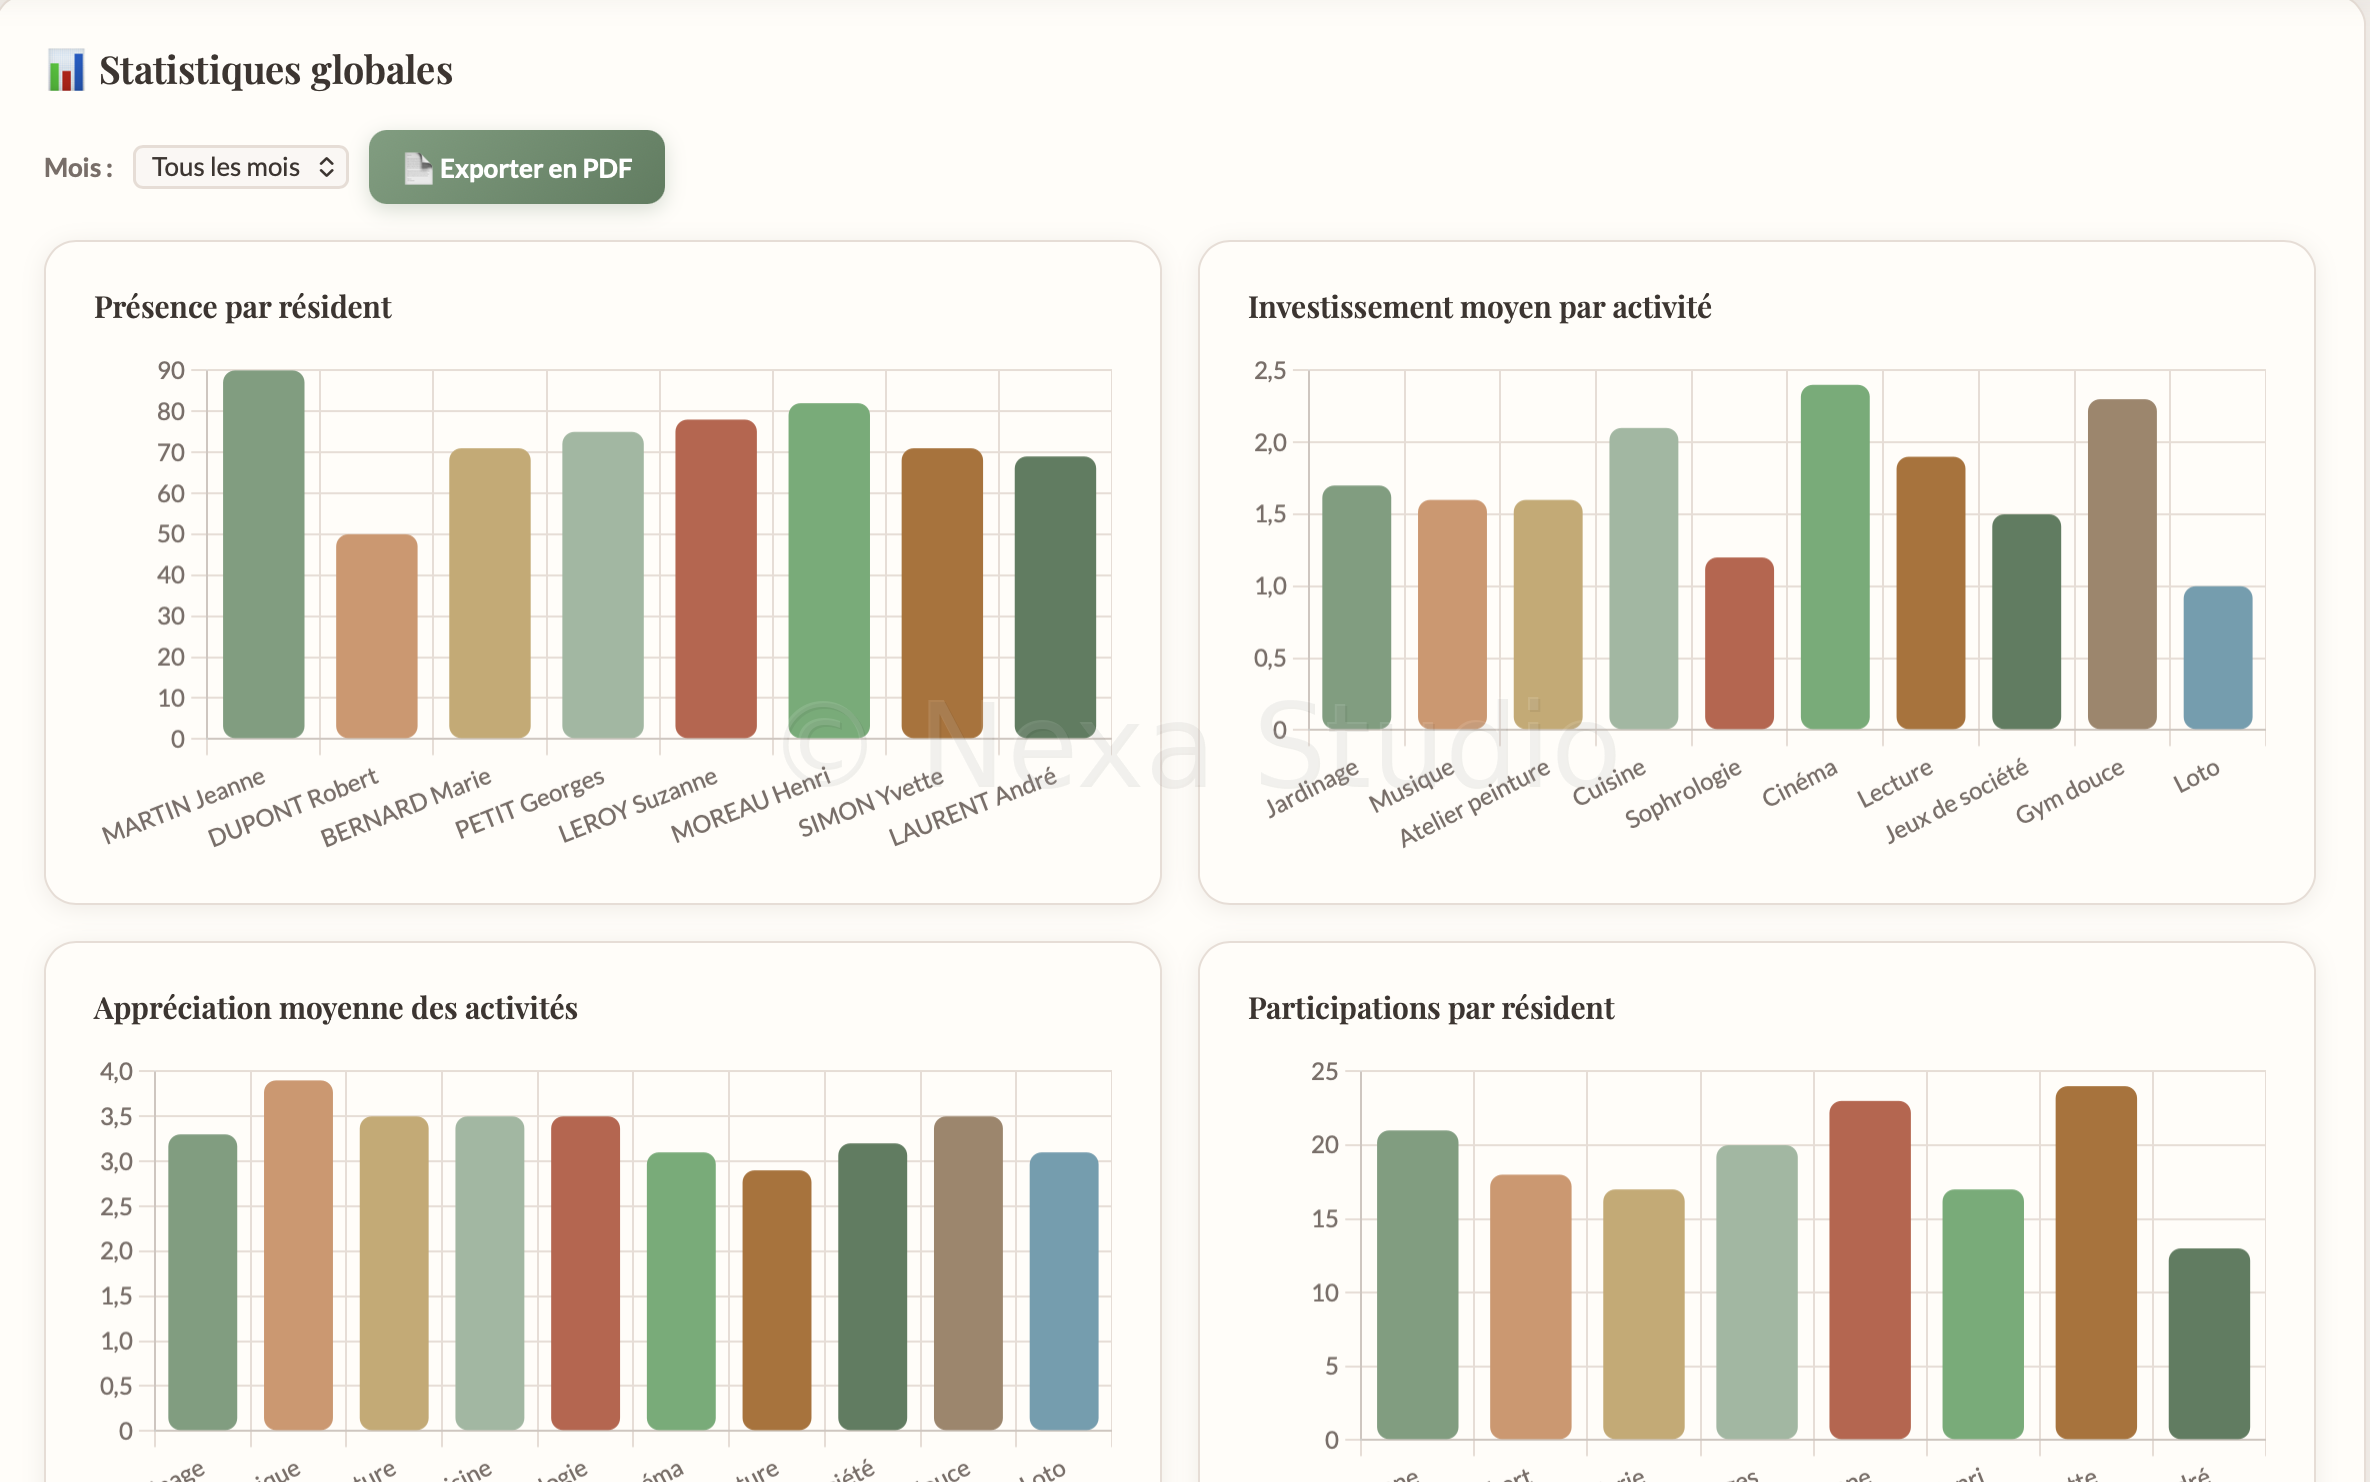This screenshot has height=1482, width=2370.
Task: Click the BERNARD Marie presence bar
Action: [x=489, y=593]
